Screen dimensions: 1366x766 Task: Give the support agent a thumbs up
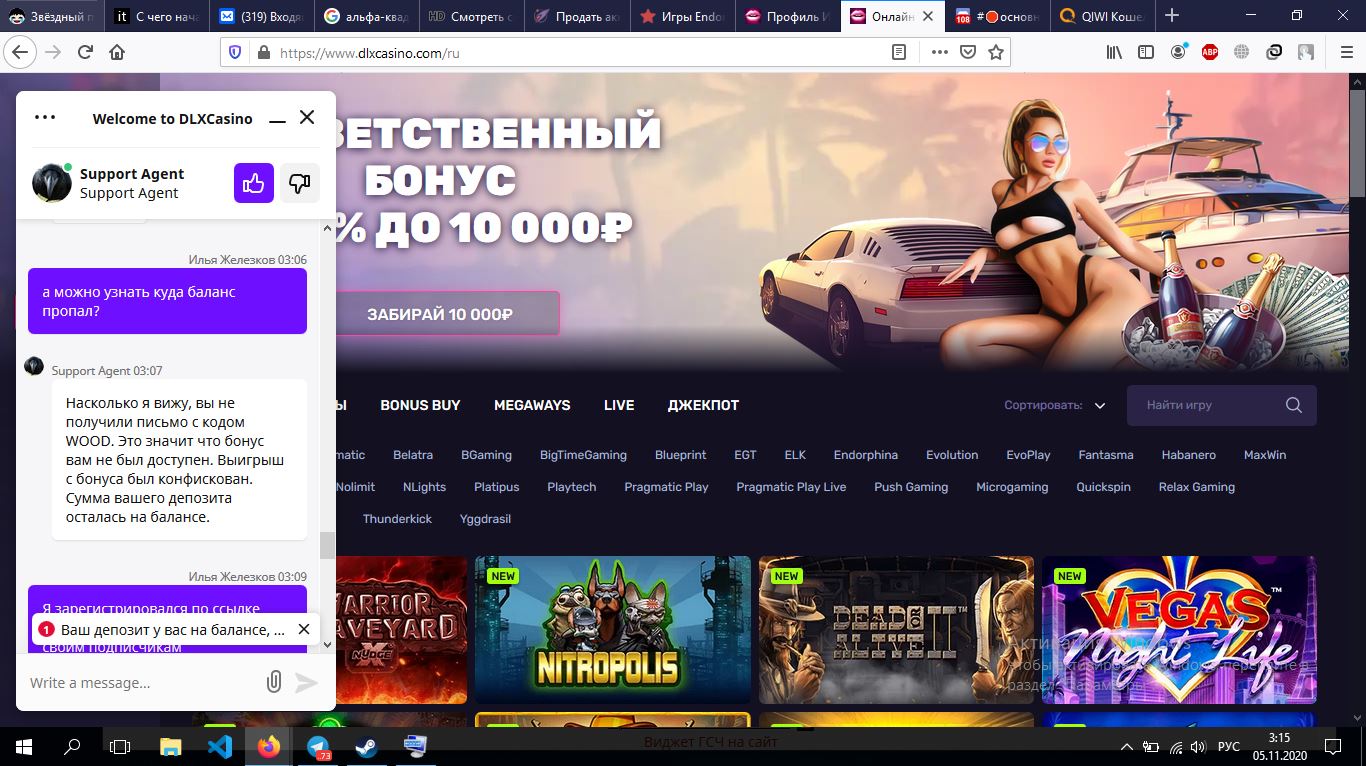point(254,183)
